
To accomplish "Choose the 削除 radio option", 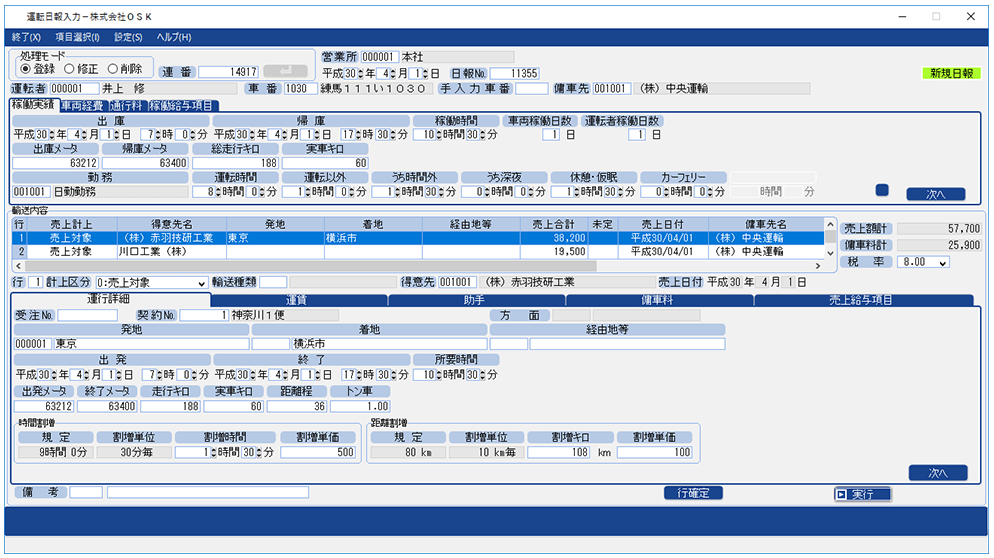I will [114, 68].
